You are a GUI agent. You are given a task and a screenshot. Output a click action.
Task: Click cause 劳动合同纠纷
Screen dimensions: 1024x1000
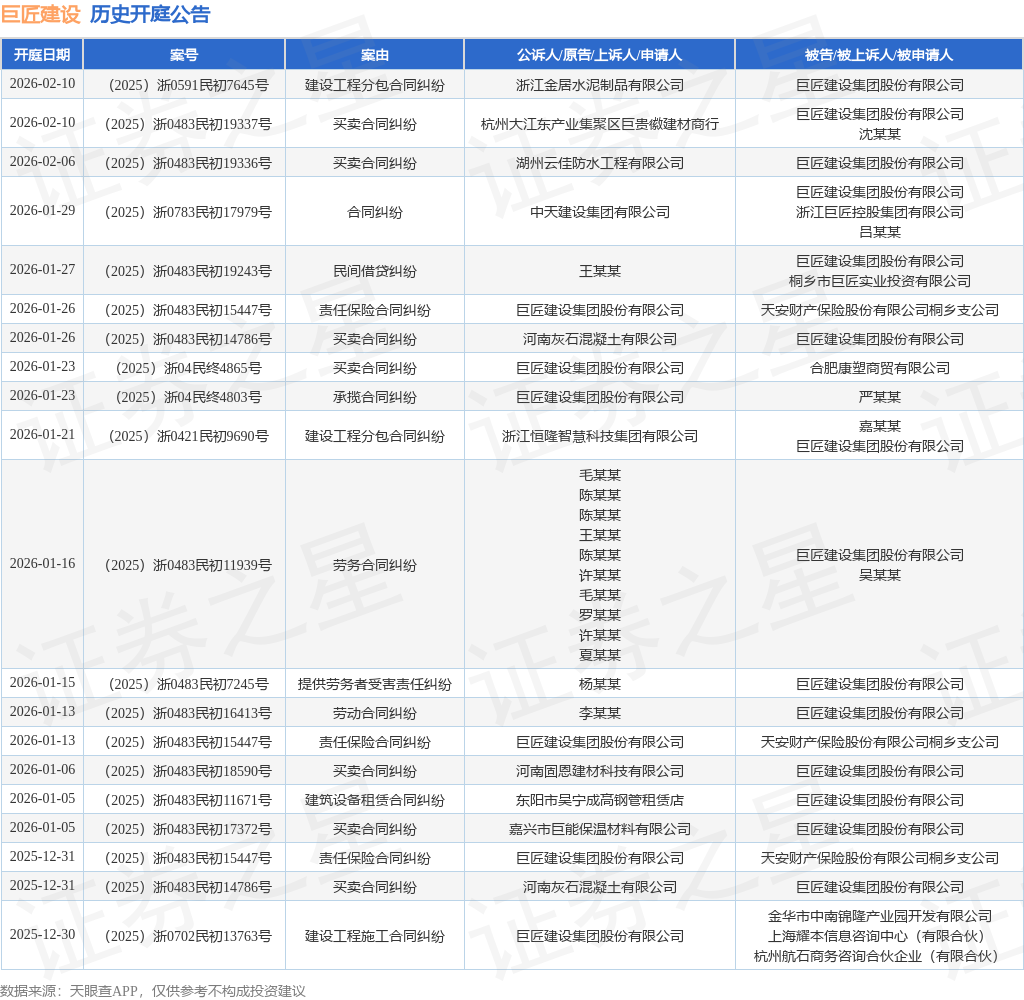tap(375, 713)
